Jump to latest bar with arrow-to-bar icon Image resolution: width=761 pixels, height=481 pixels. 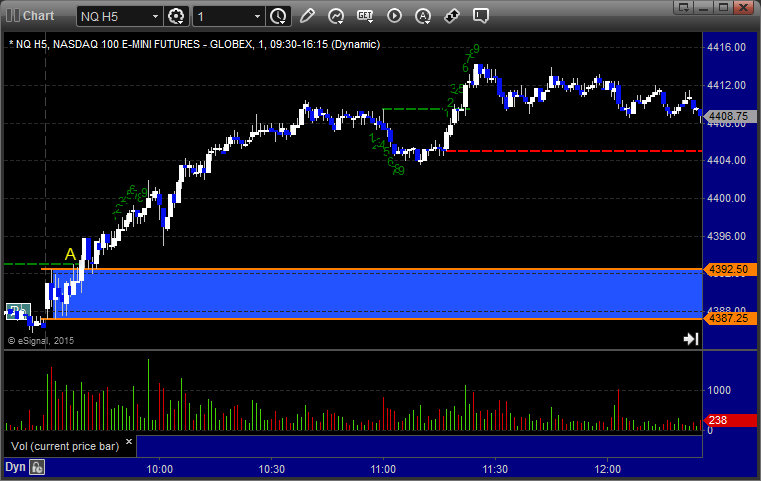[x=691, y=339]
